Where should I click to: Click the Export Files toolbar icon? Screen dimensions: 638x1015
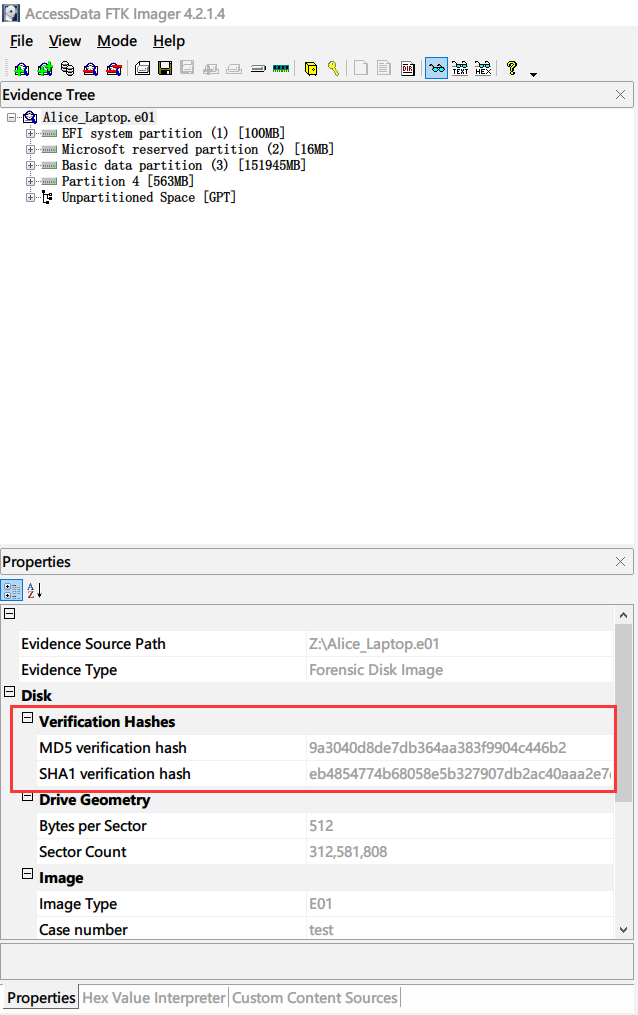(x=361, y=68)
